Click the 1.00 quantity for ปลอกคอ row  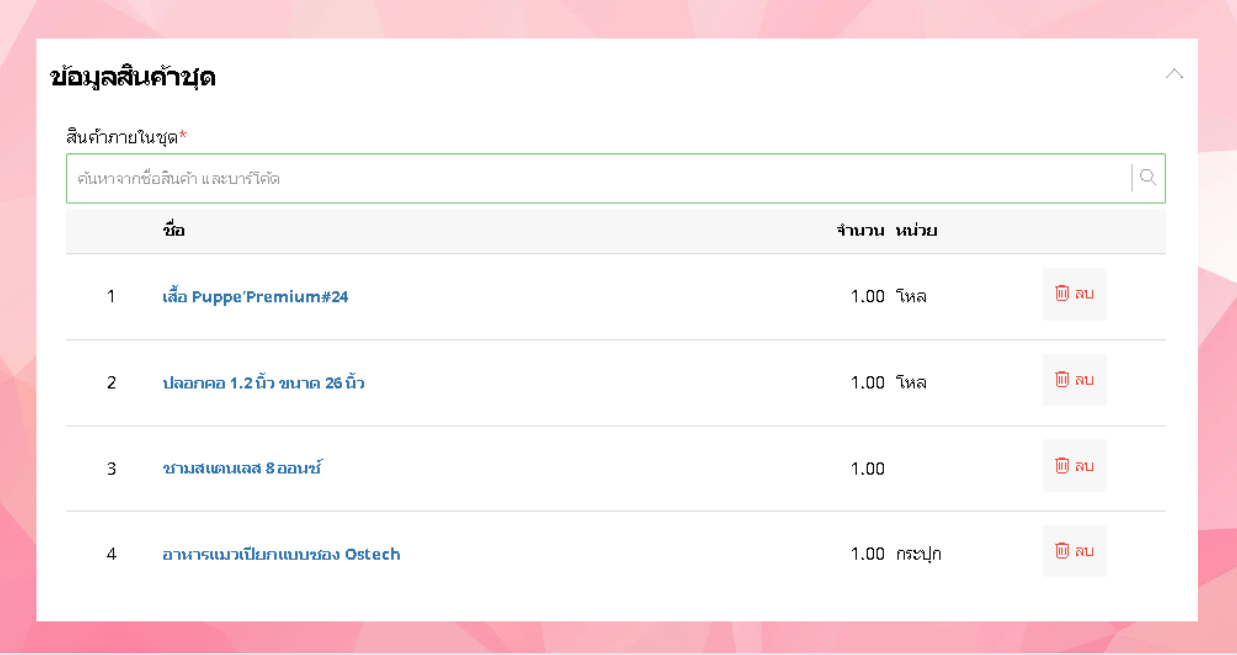click(867, 383)
